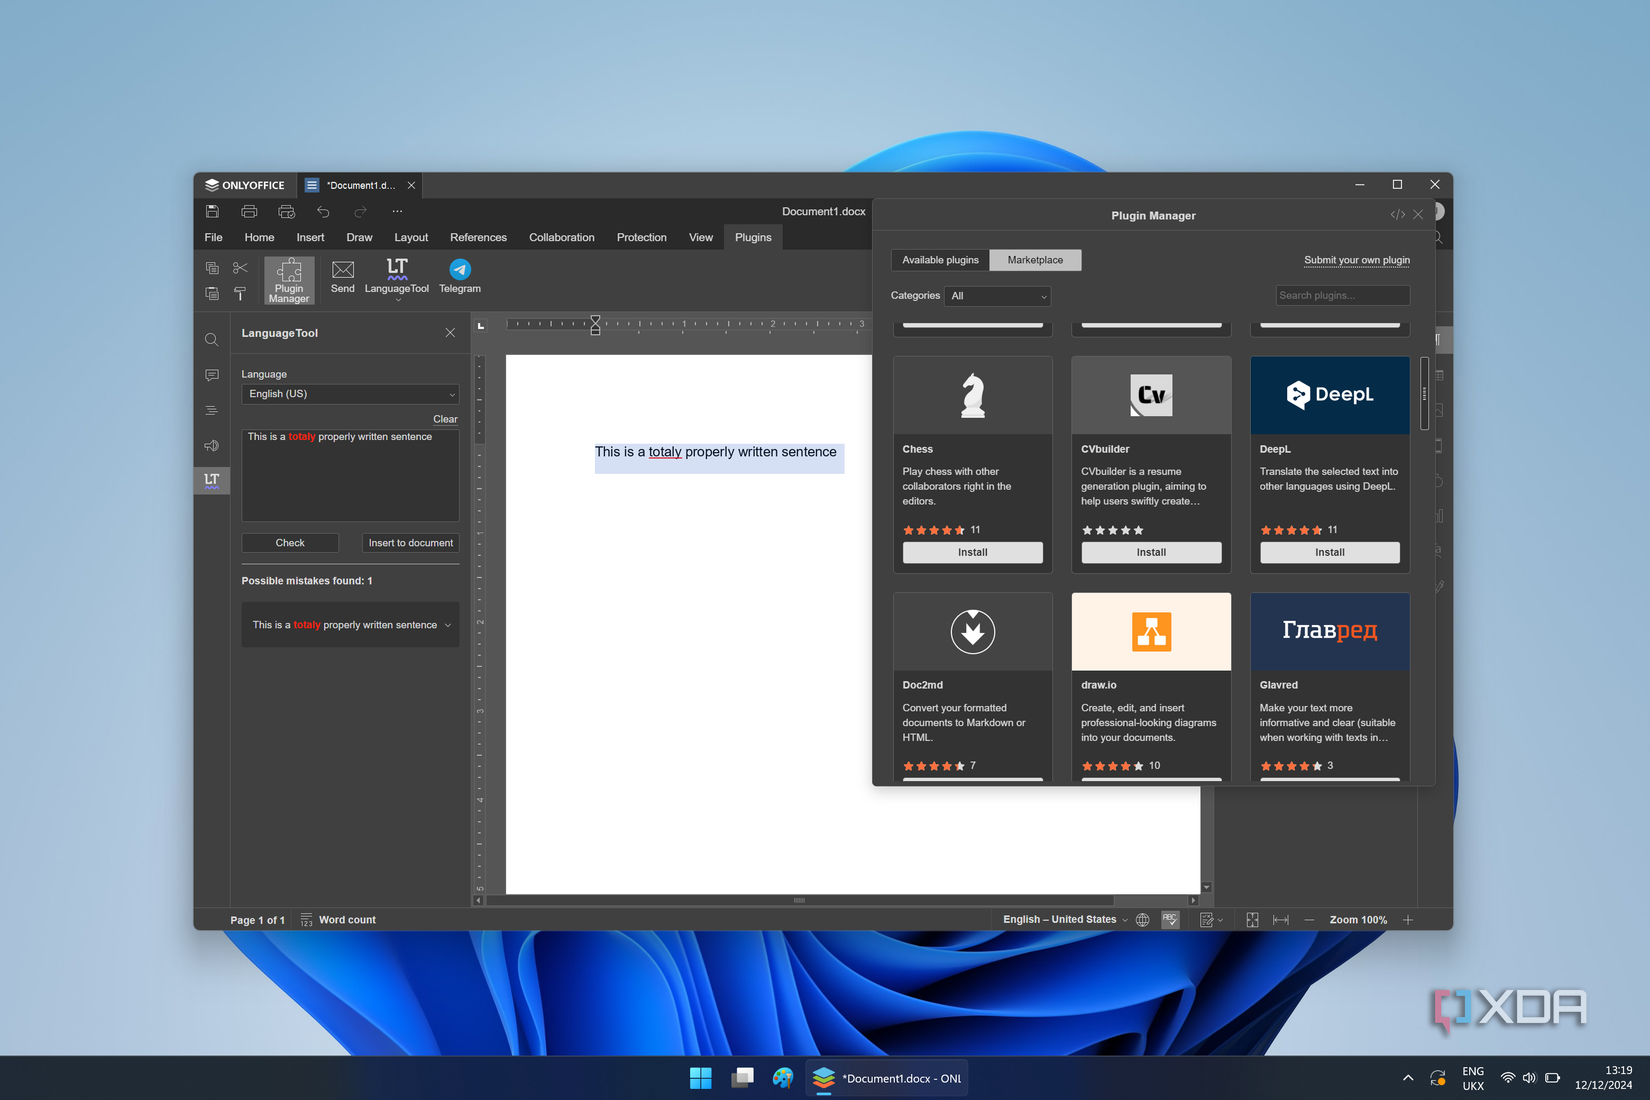Click the Plugin Manager vertical scrollbar

(1425, 394)
